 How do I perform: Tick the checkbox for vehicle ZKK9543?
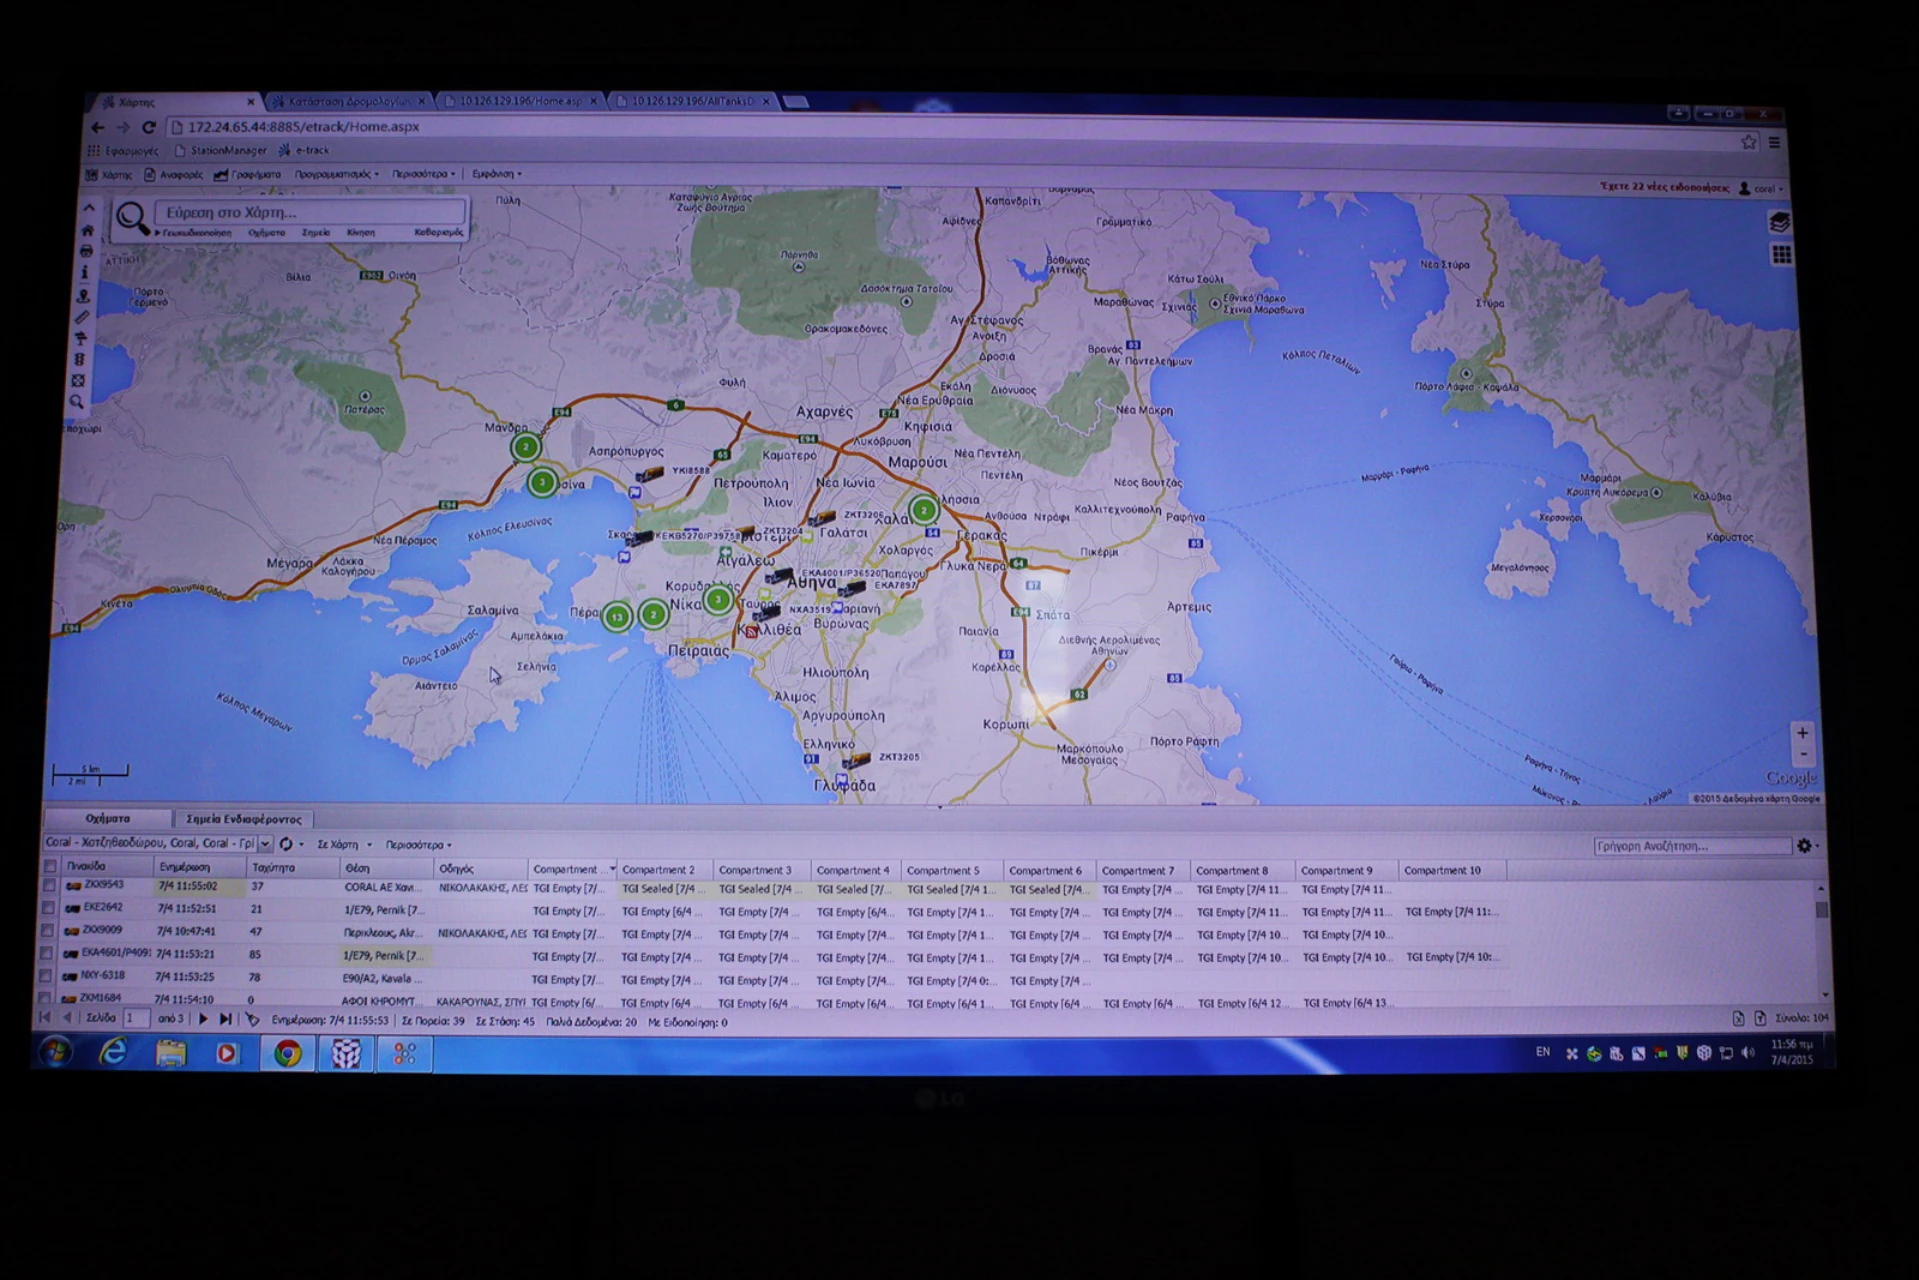(x=49, y=886)
